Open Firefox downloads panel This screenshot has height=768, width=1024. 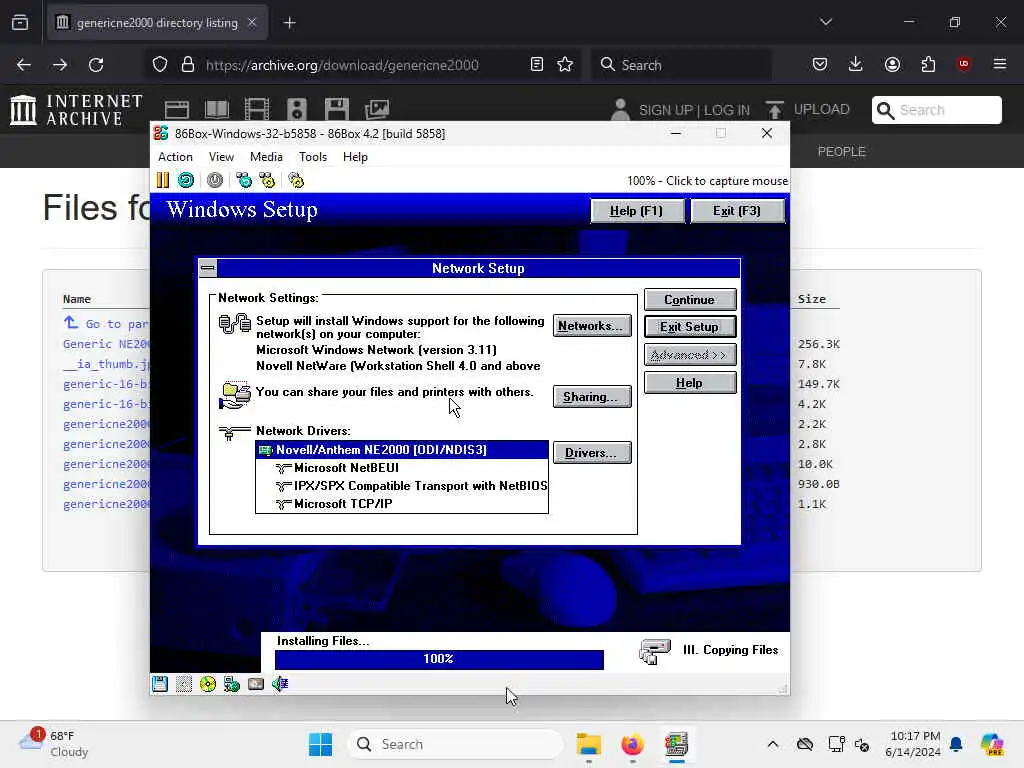click(x=856, y=64)
